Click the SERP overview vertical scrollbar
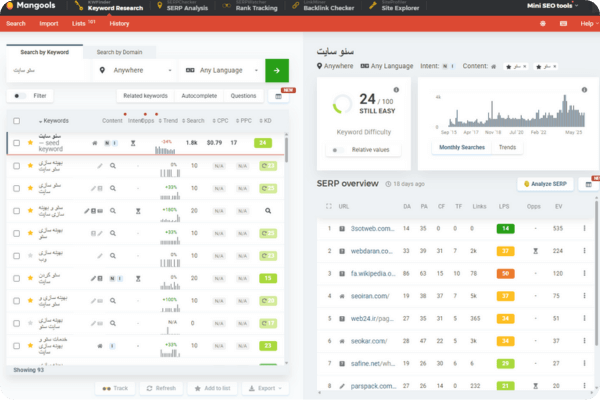The image size is (600, 400). (596, 274)
